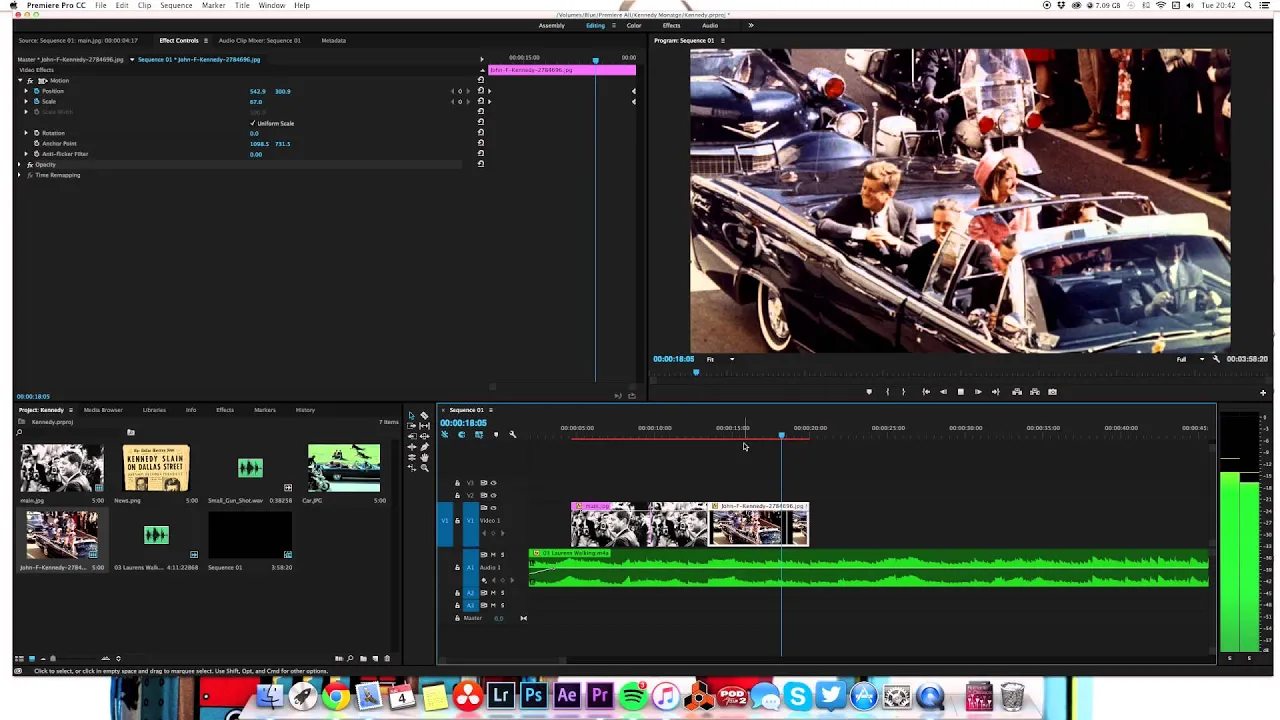Image resolution: width=1280 pixels, height=720 pixels.
Task: Collapse the Motion effect group
Action: pyautogui.click(x=20, y=80)
